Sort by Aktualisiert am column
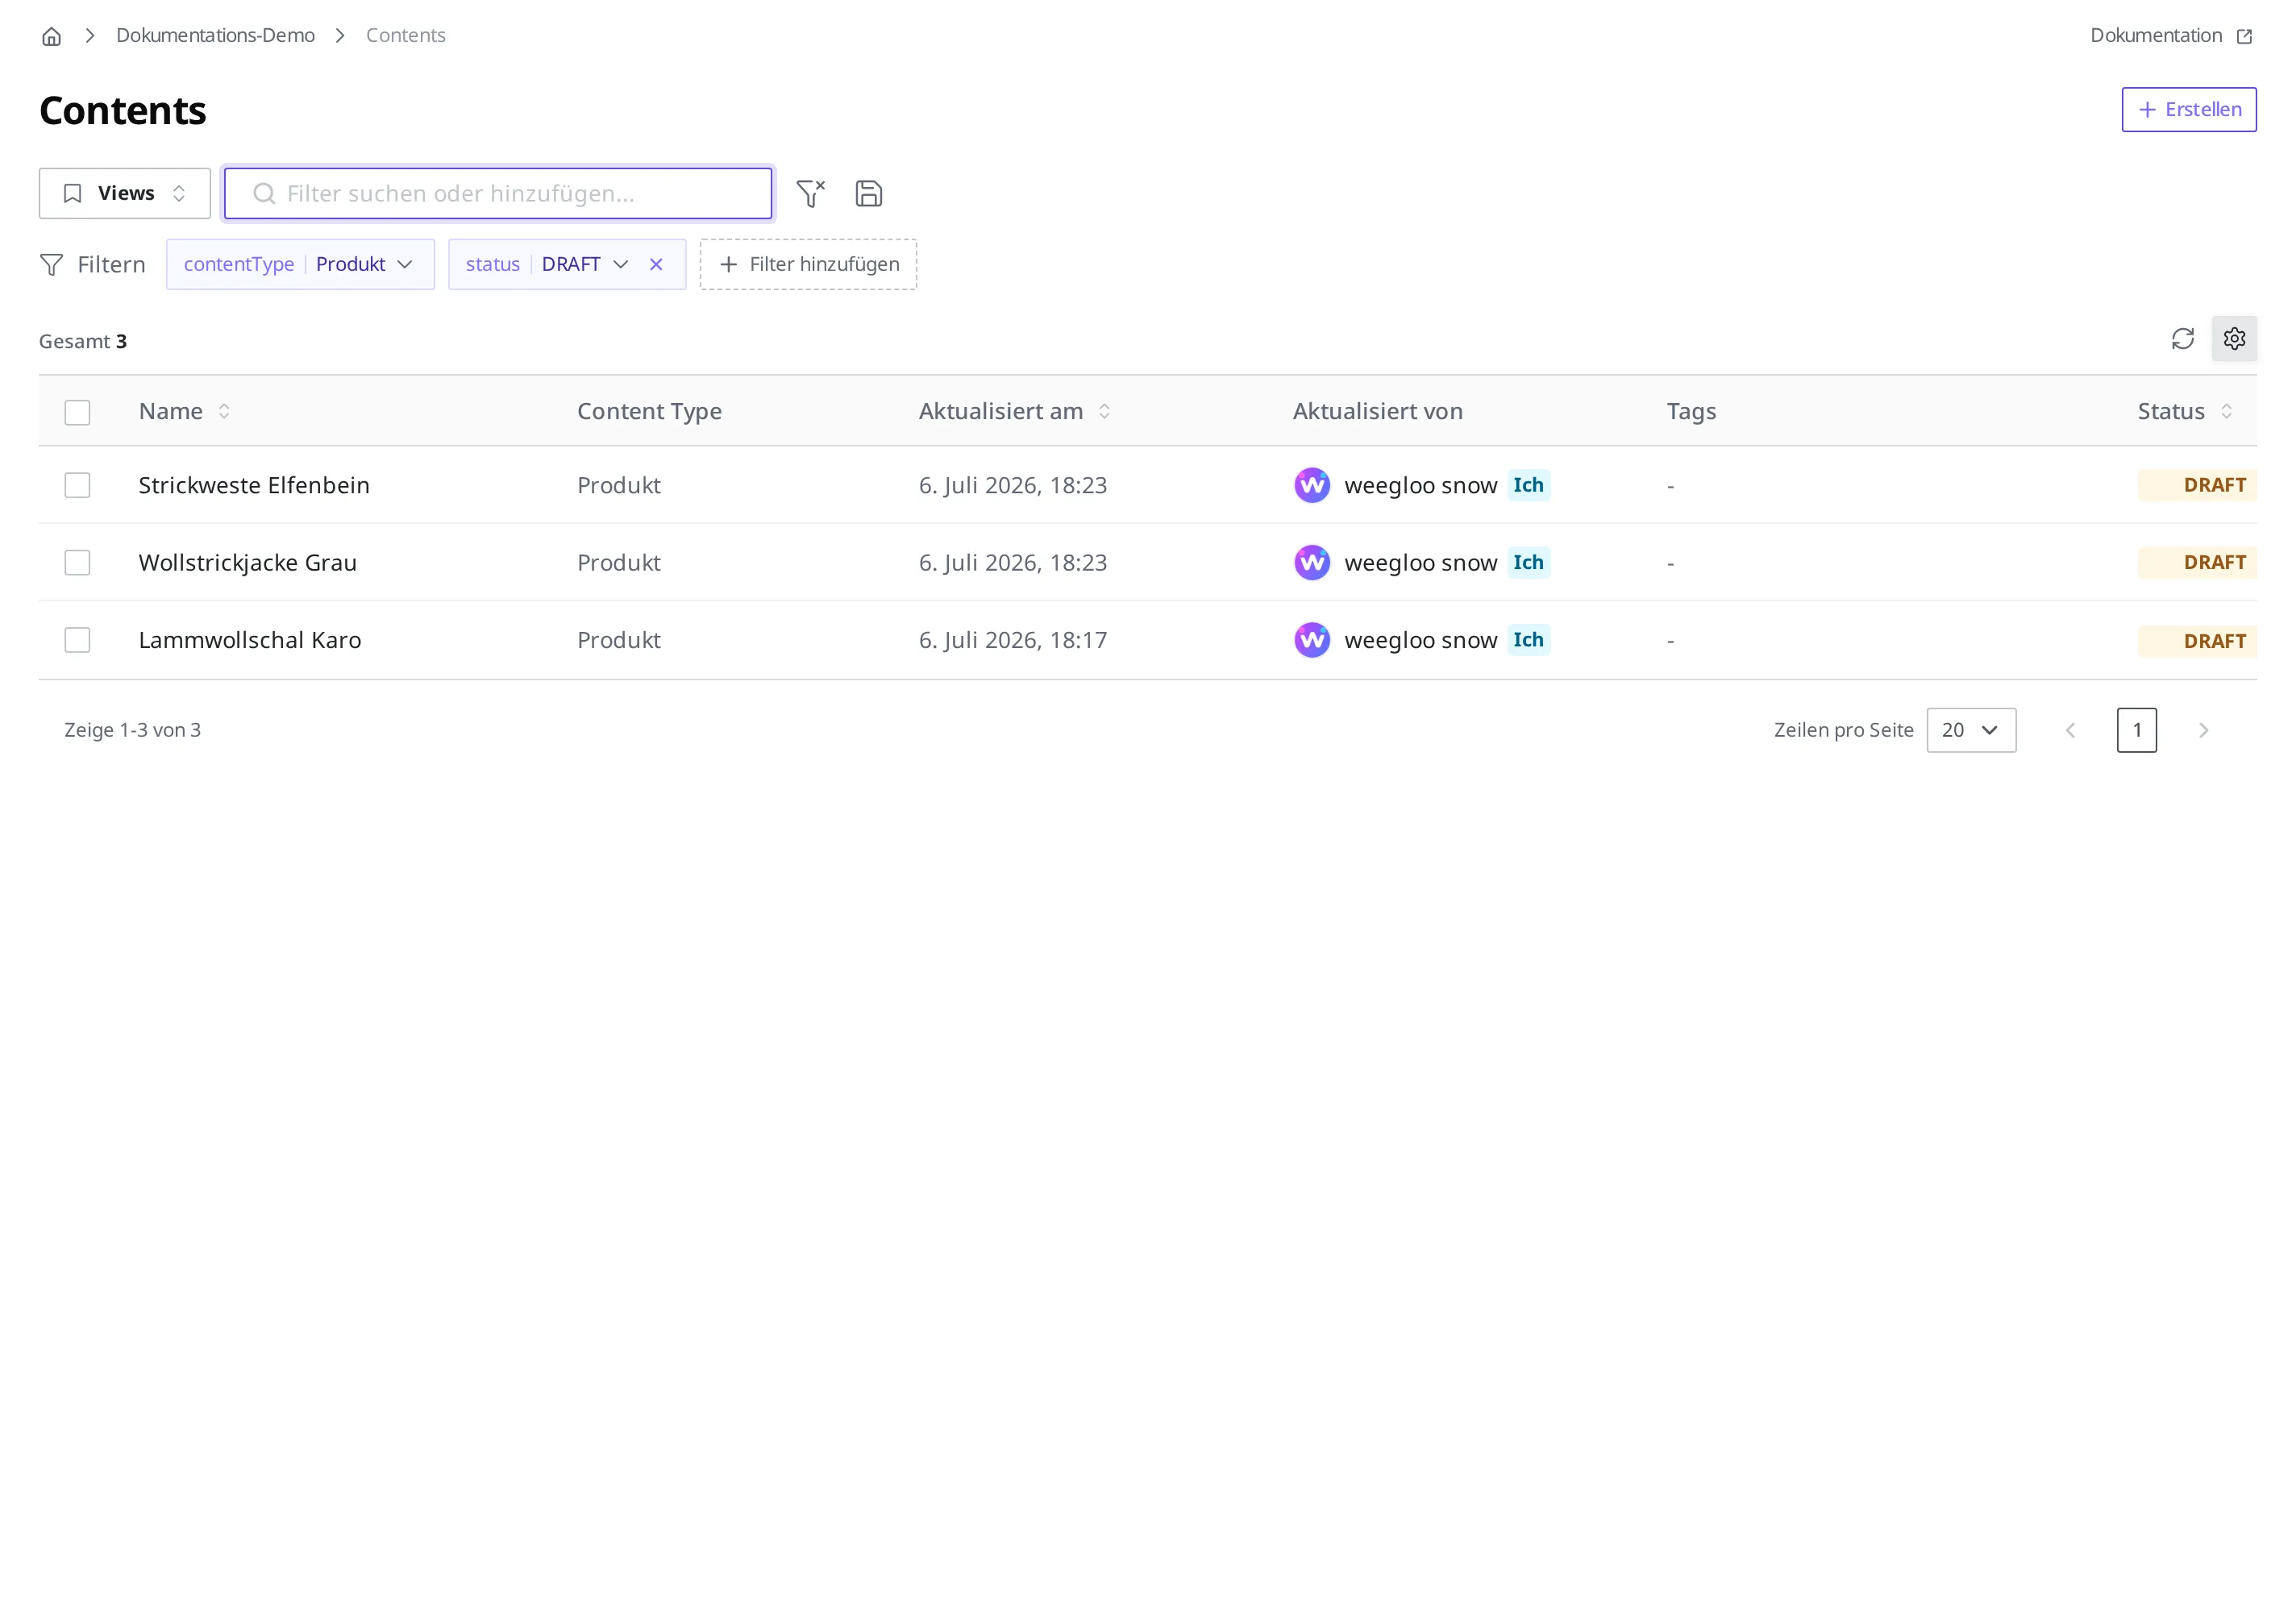Viewport: 2296px width, 1612px height. point(1104,411)
